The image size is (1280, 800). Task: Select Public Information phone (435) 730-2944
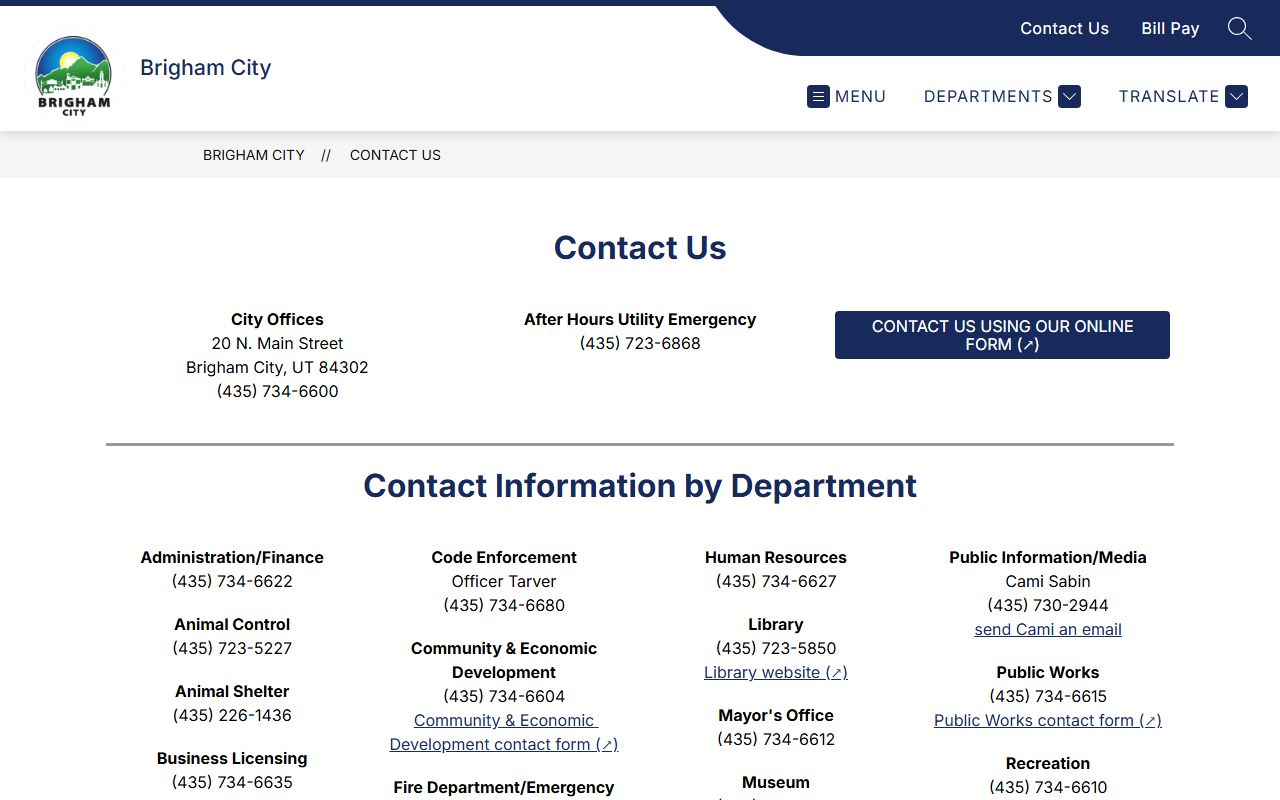tap(1048, 605)
